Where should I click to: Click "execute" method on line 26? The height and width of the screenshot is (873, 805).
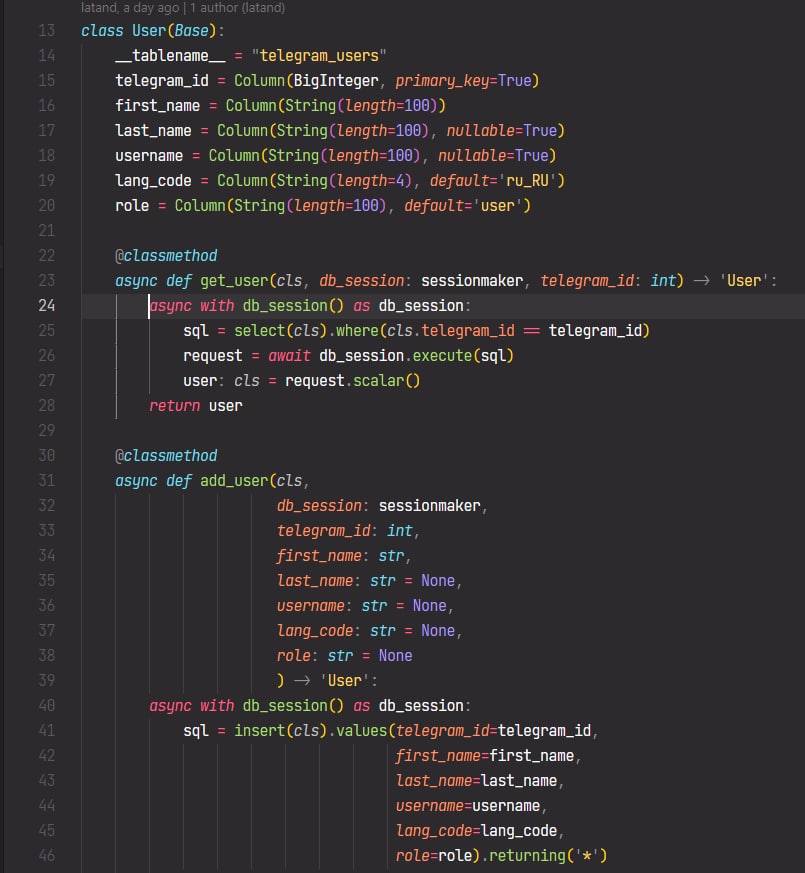pos(442,356)
